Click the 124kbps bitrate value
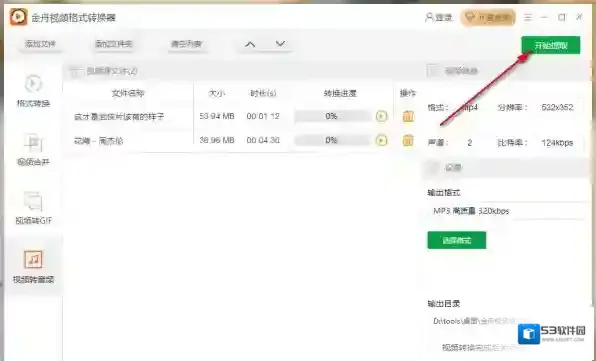 tap(557, 143)
